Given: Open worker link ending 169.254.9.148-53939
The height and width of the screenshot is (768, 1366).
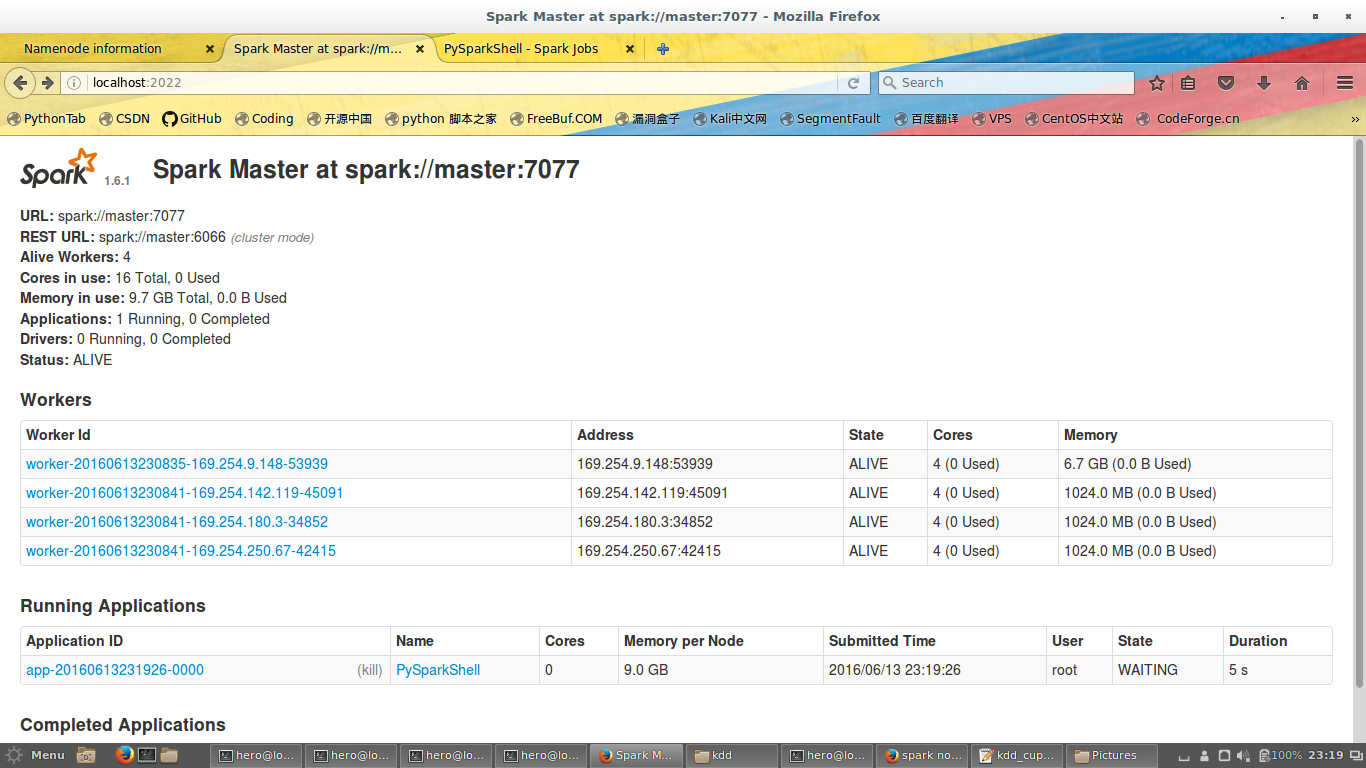Looking at the screenshot, I should [x=177, y=464].
